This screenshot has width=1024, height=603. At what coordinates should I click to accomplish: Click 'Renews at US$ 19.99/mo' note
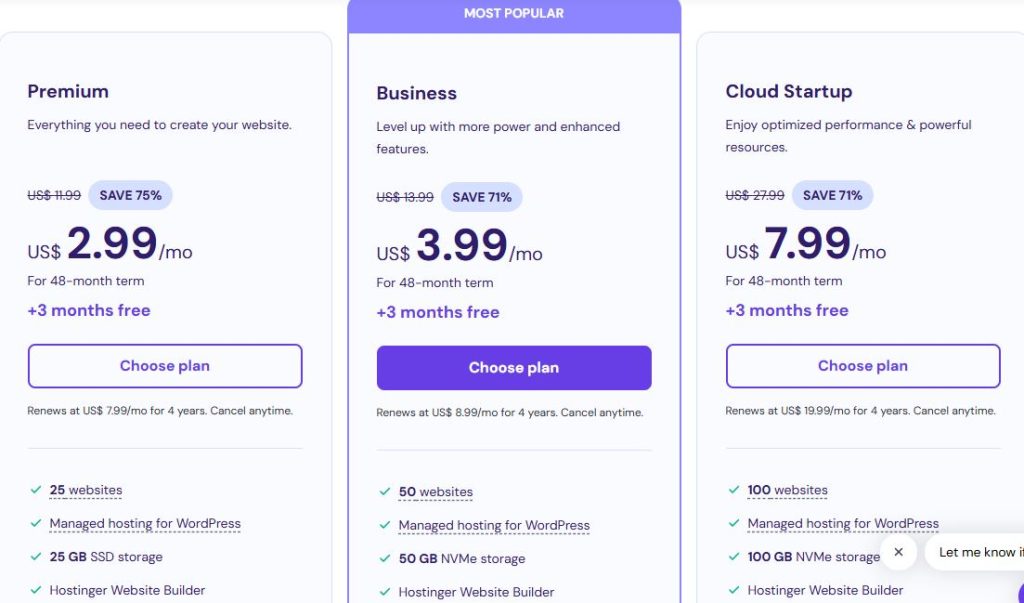click(860, 411)
